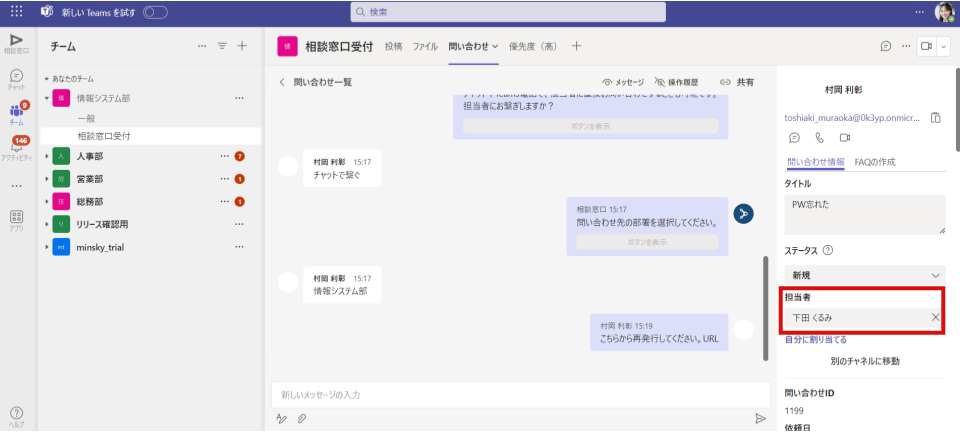The image size is (960, 434).
Task: Open more options for minsky_trial
Action: 239,247
